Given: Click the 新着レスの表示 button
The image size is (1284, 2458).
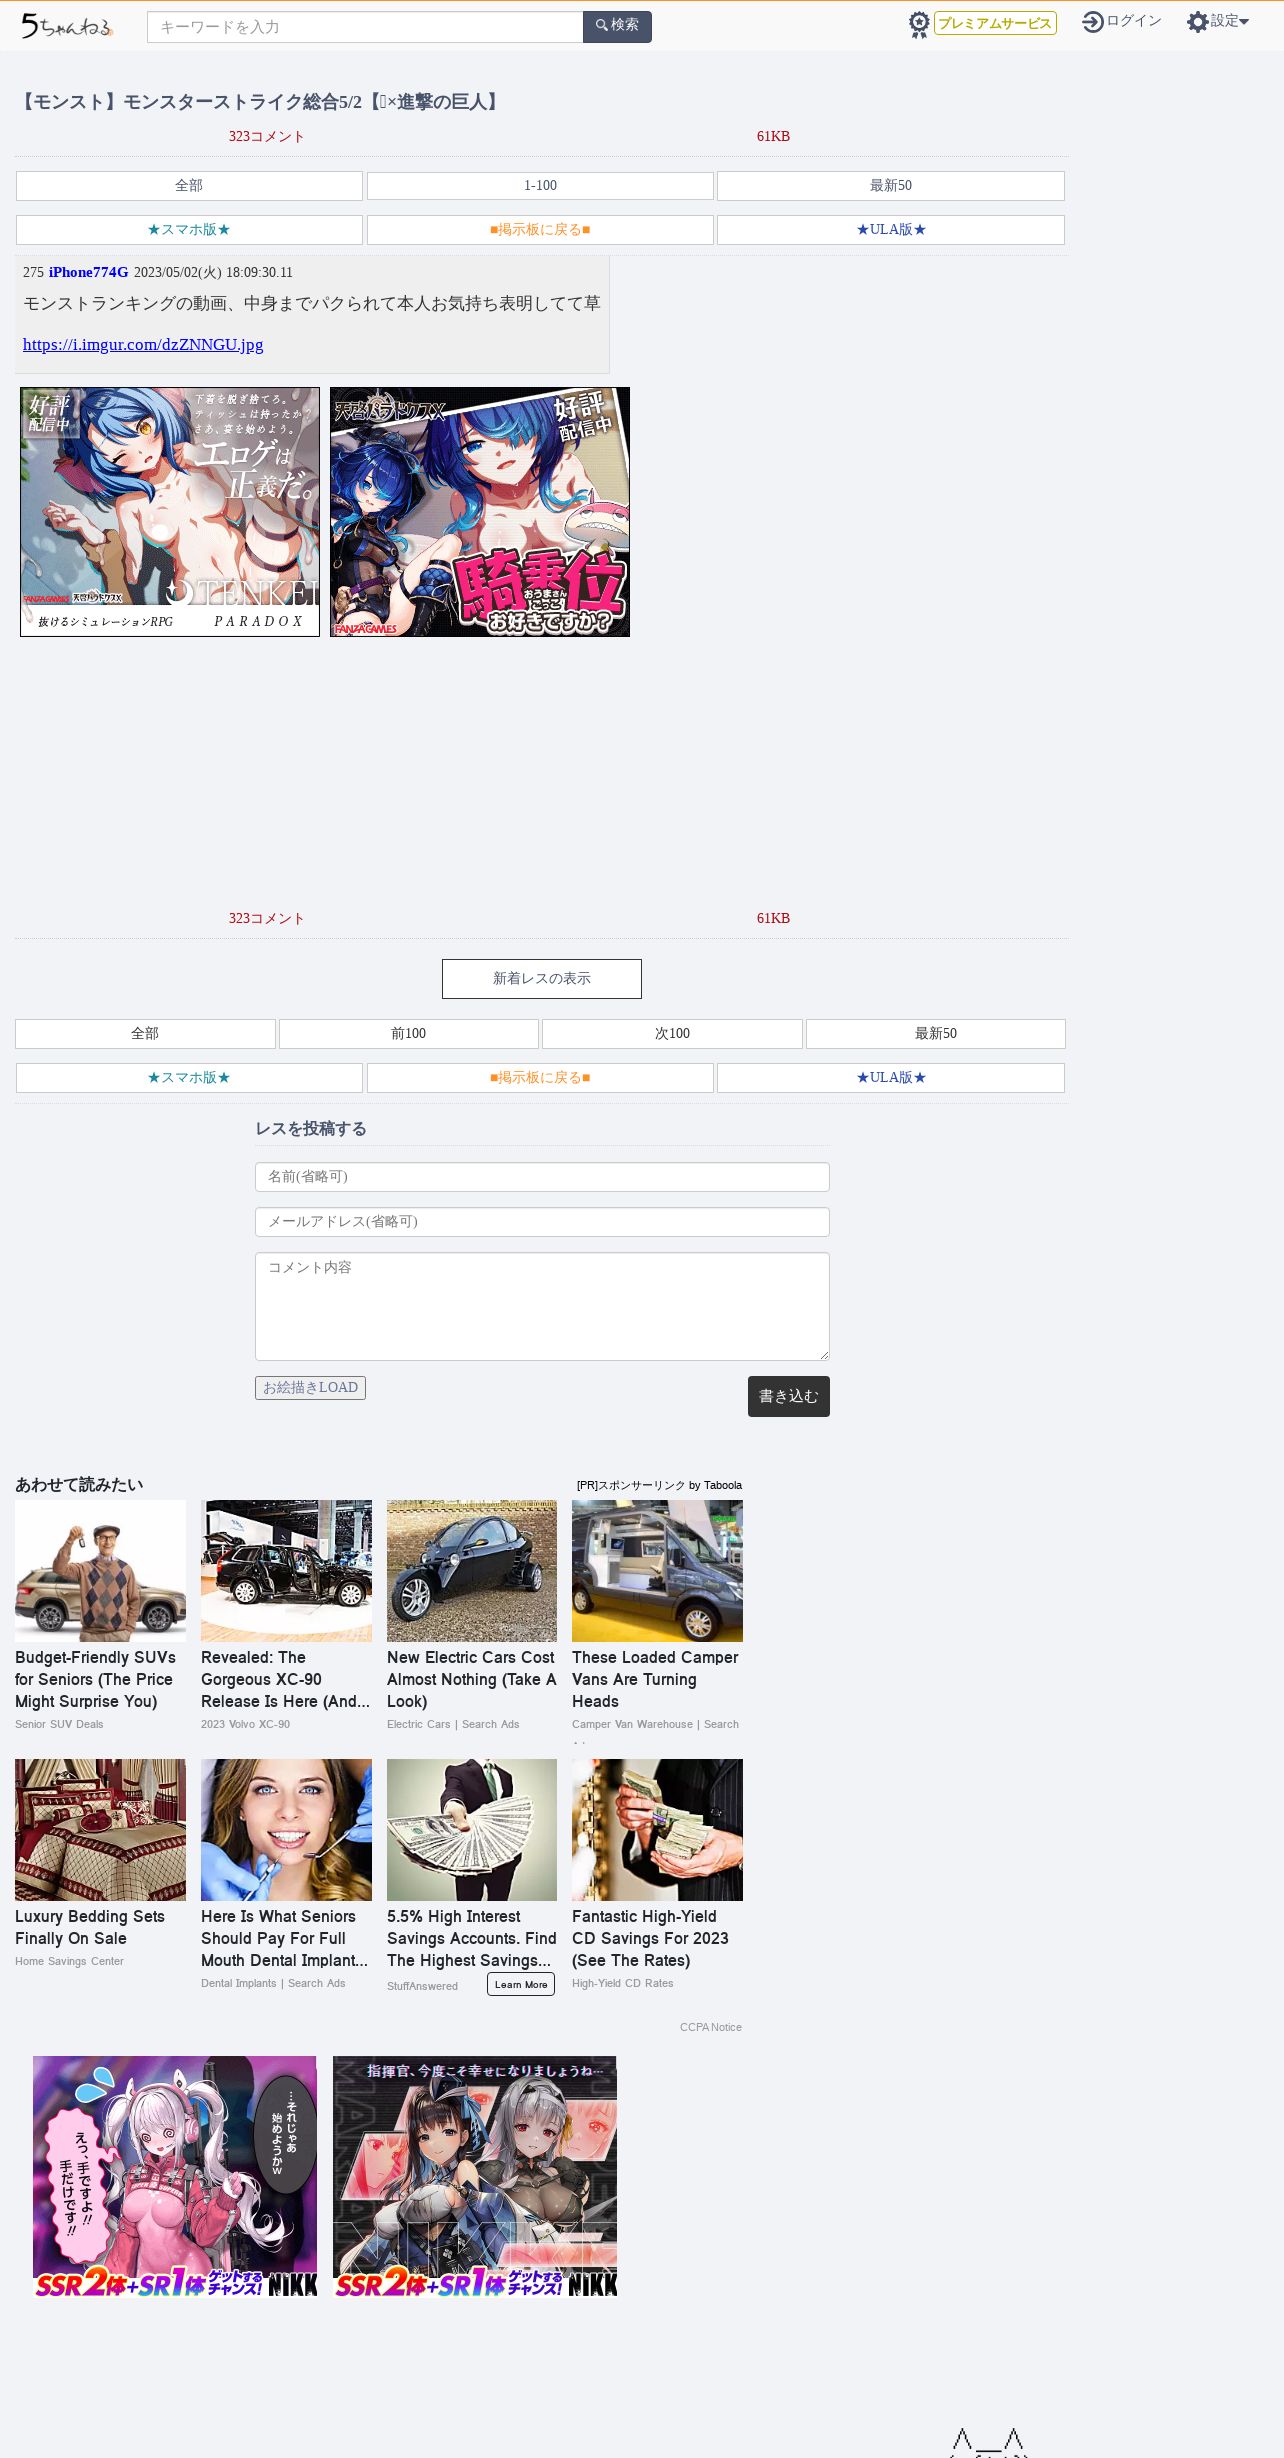Looking at the screenshot, I should (542, 979).
